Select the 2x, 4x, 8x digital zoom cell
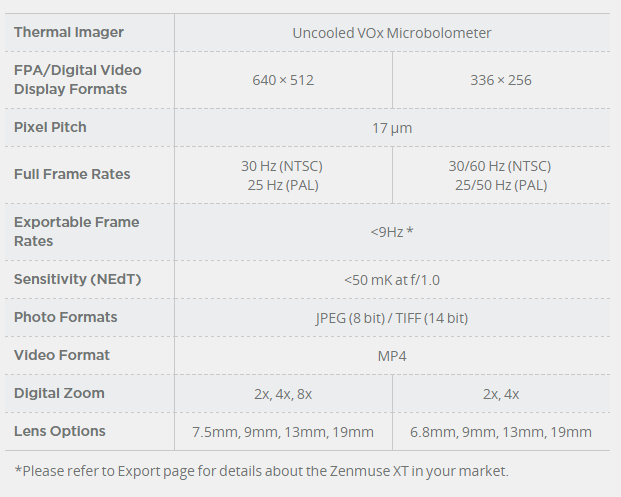The height and width of the screenshot is (497, 621). (x=283, y=394)
